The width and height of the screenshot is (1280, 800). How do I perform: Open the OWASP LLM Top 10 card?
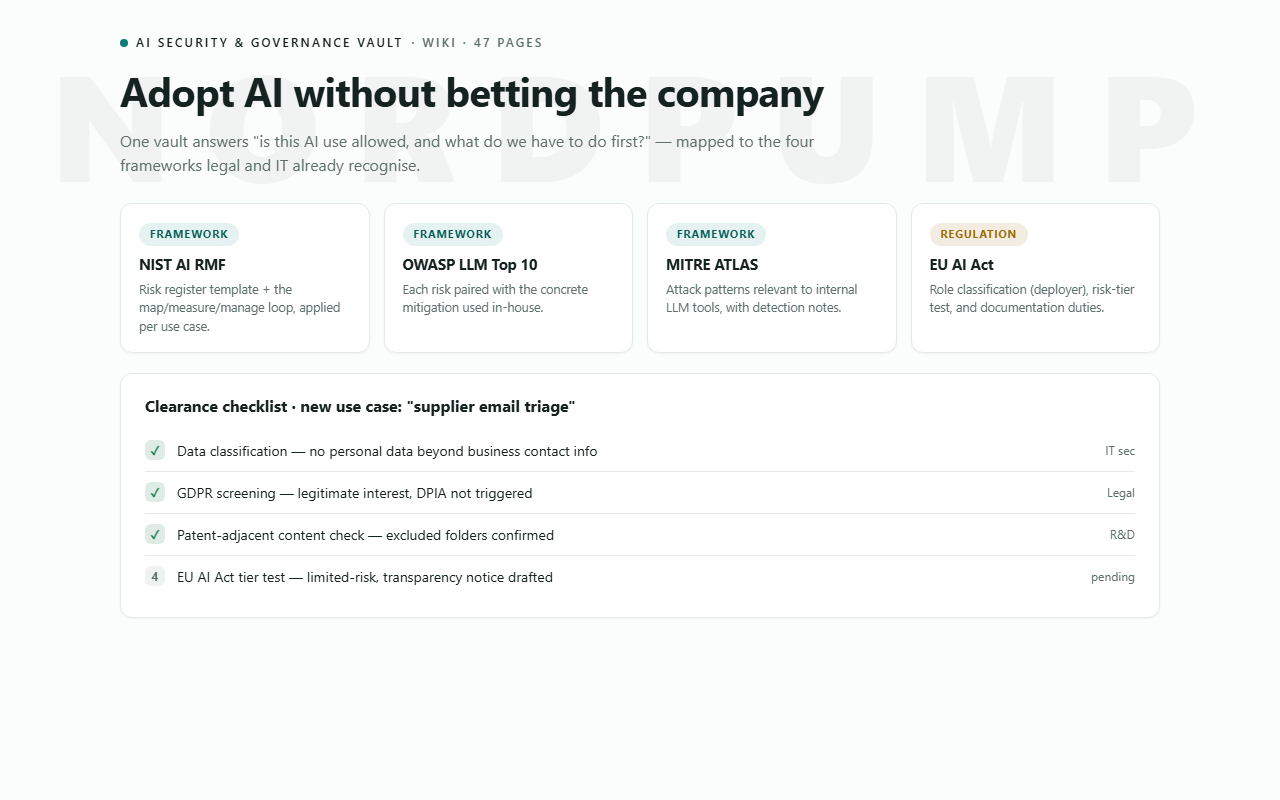pos(508,278)
